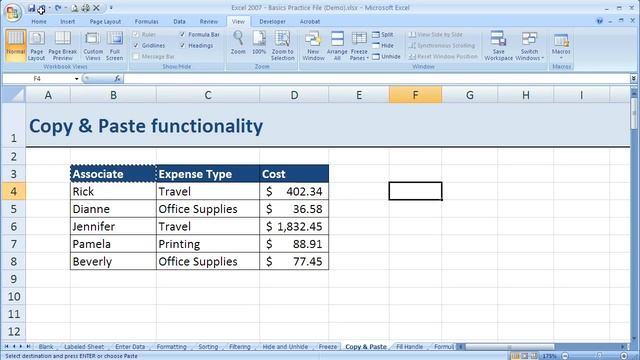The height and width of the screenshot is (360, 640).
Task: Open the Home ribbon tab
Action: (39, 22)
